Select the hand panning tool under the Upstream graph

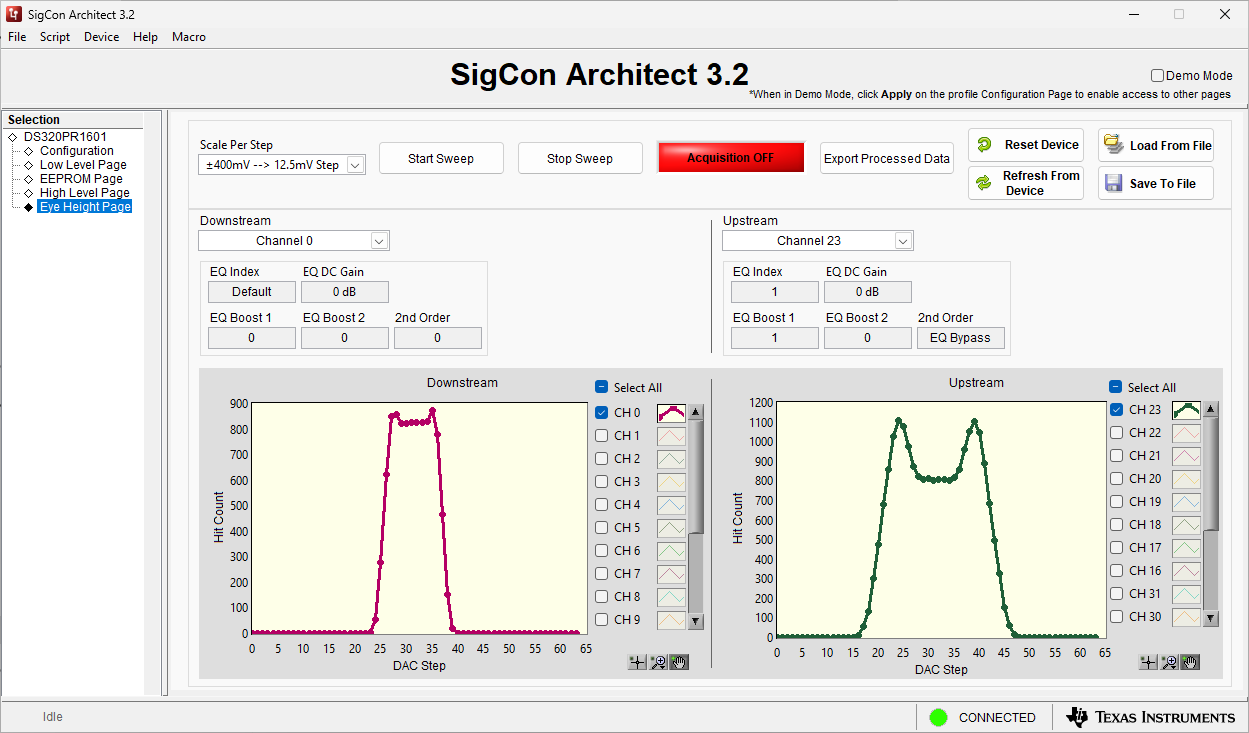pyautogui.click(x=1190, y=662)
